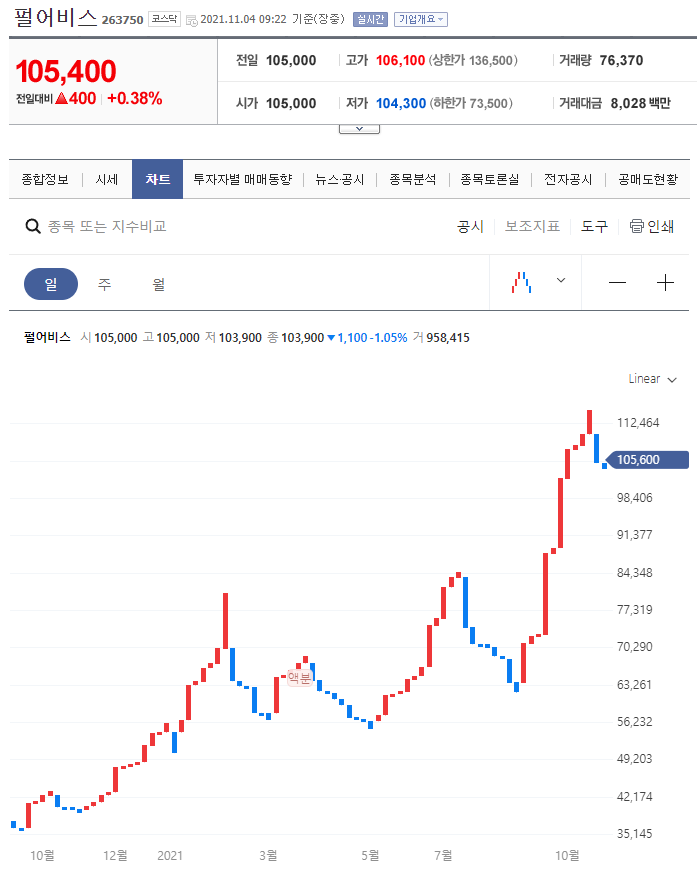Expand the Linear scale dropdown
Screen dimensions: 697x873
tap(652, 379)
